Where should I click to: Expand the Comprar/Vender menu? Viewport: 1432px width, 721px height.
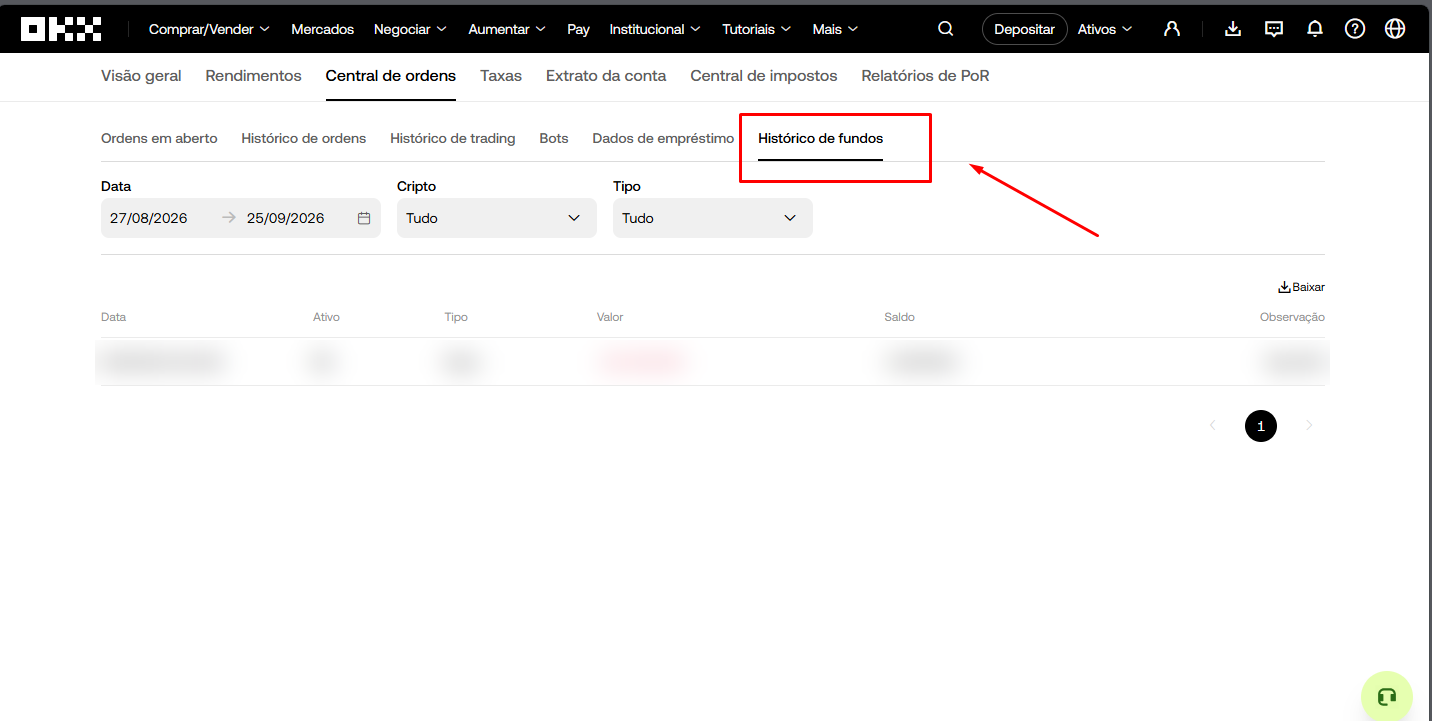[209, 29]
